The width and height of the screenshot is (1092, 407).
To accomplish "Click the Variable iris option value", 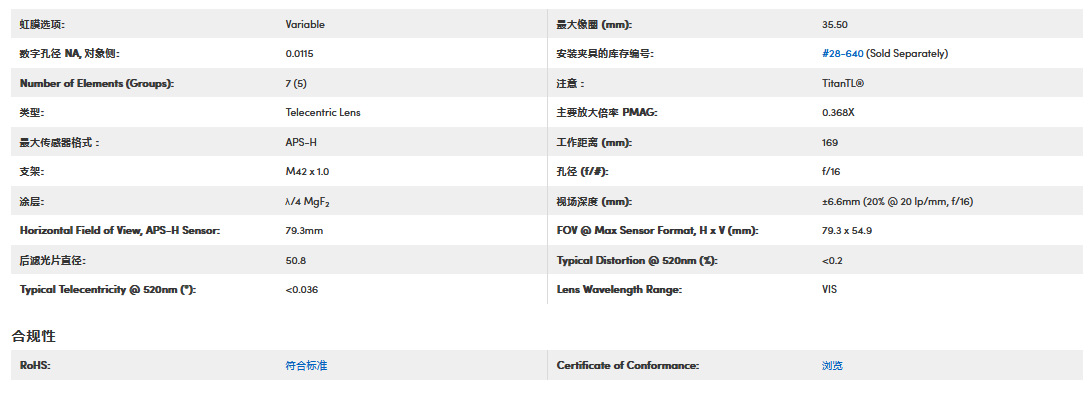I will point(305,24).
